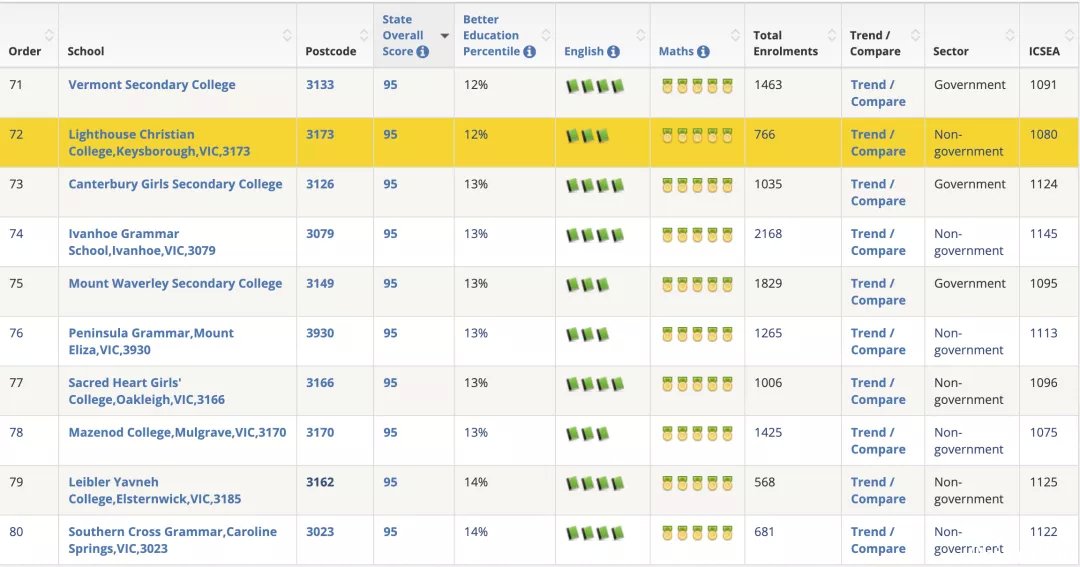Click Maths medal icons for Vermont Secondary College
Viewport: 1080px width, 567px height.
coord(697,86)
